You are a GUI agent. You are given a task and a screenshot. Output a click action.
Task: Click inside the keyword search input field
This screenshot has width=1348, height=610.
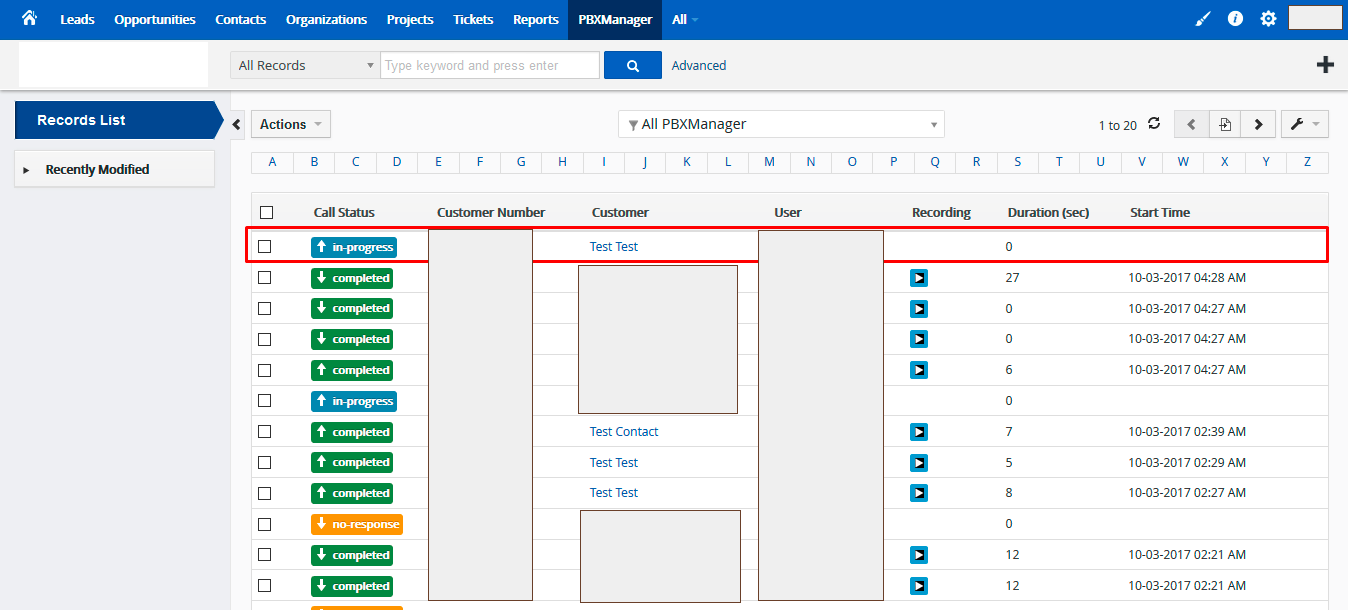(489, 64)
